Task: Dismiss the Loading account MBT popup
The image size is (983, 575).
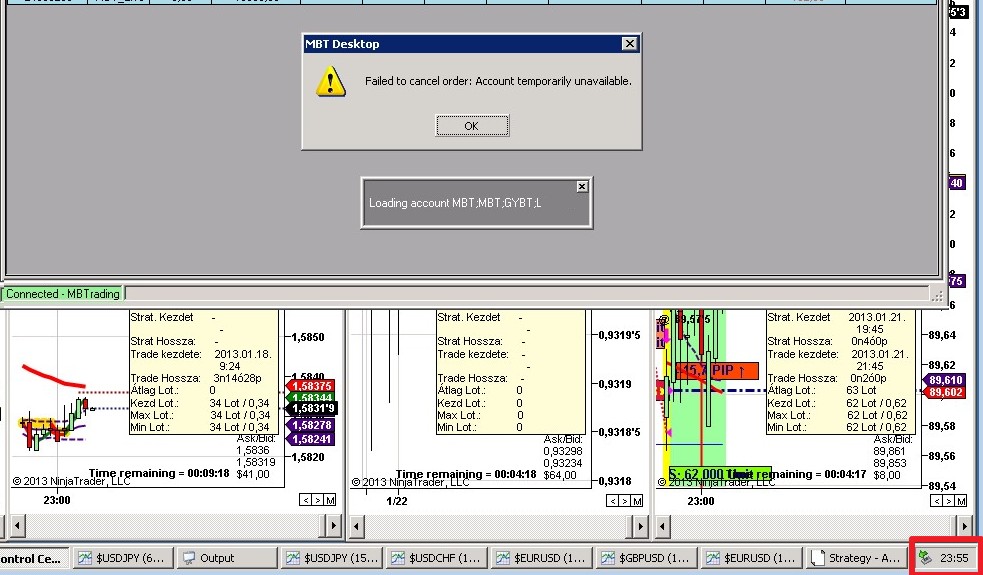Action: [582, 186]
